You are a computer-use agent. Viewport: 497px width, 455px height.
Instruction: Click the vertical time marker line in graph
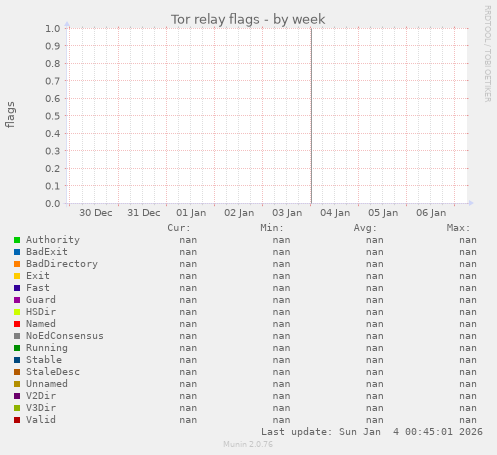tap(311, 116)
